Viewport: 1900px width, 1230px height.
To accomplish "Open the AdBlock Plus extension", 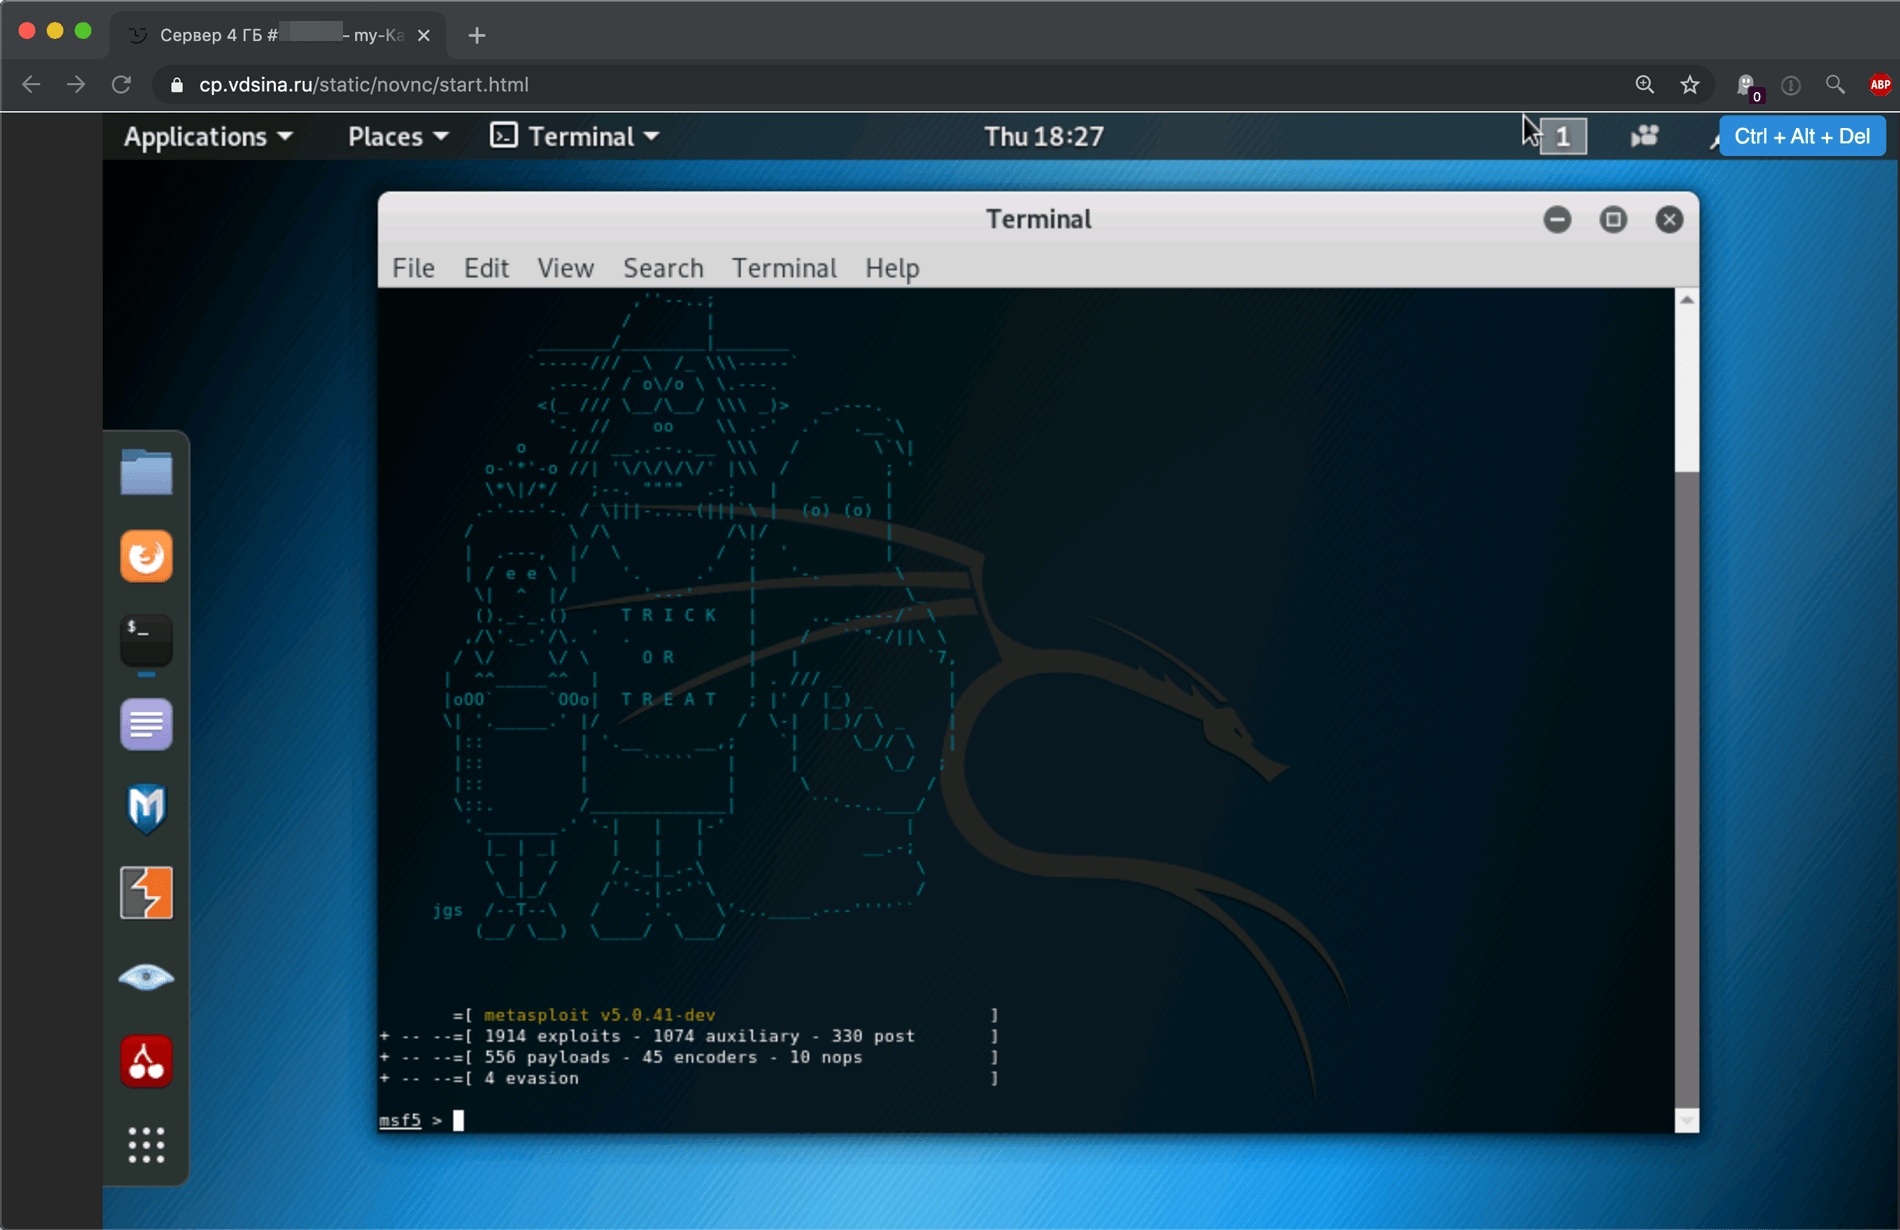I will tap(1880, 85).
